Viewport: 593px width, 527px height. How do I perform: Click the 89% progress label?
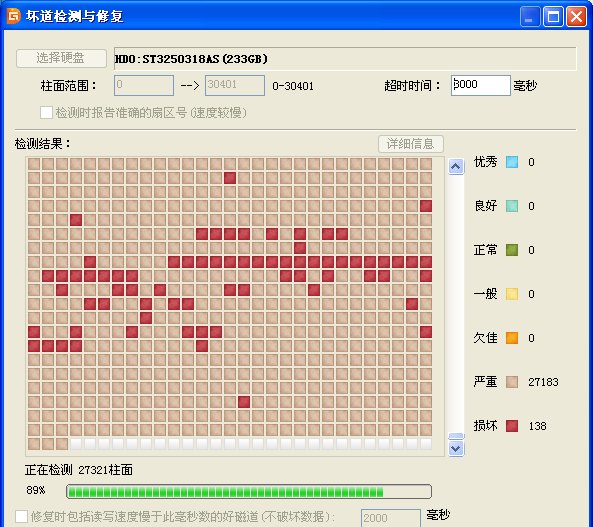[x=36, y=490]
